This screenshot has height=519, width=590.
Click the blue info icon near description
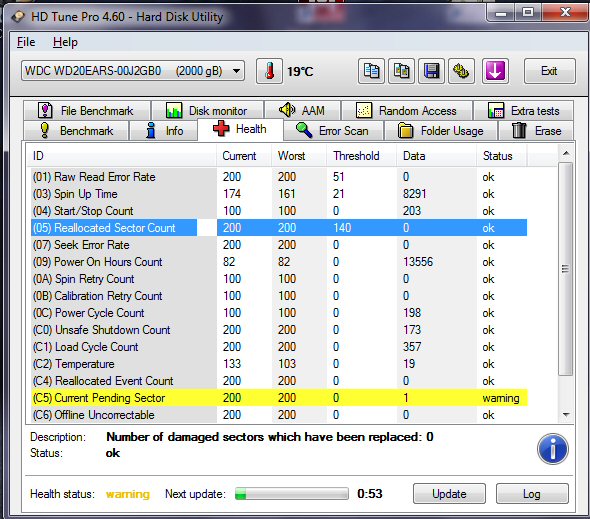[552, 449]
